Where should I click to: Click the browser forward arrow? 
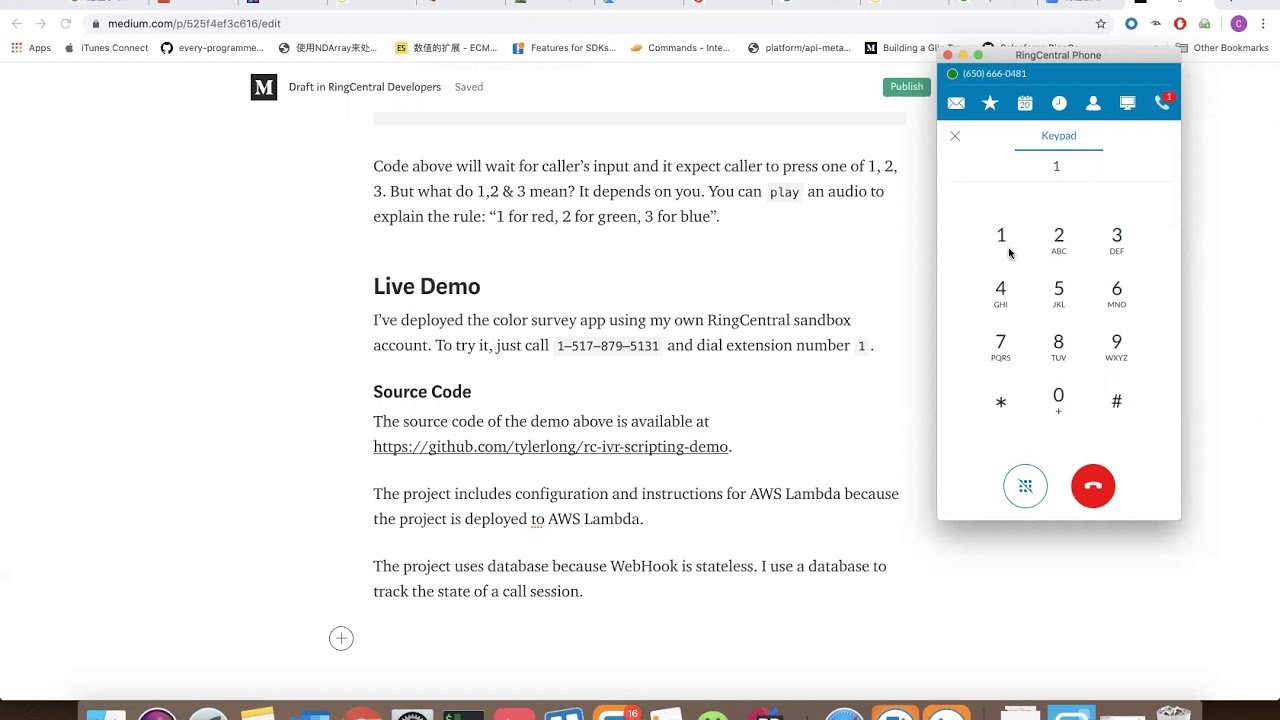tap(41, 23)
